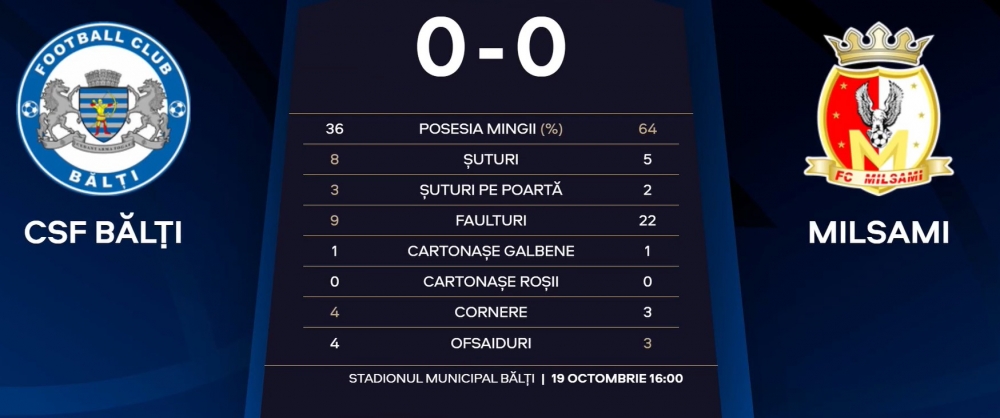Viewport: 1000px width, 418px height.
Task: Click the CSF Bălți club crest logo
Action: 103,108
